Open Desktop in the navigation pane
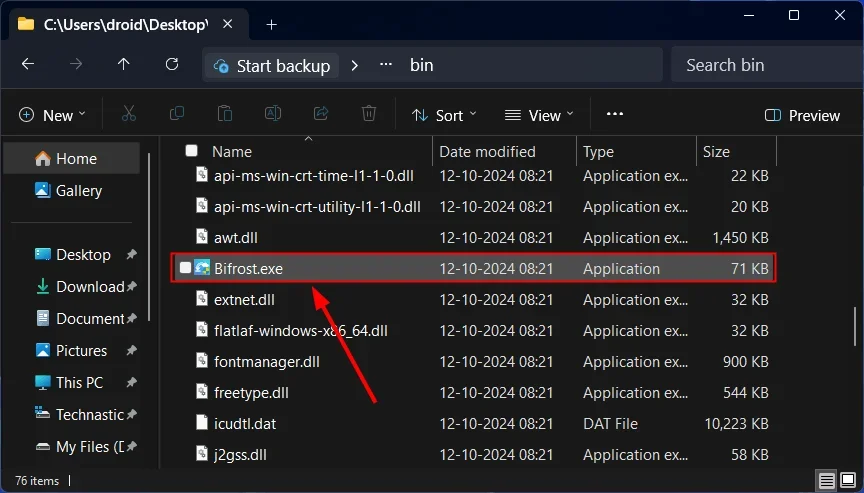 [x=72, y=255]
